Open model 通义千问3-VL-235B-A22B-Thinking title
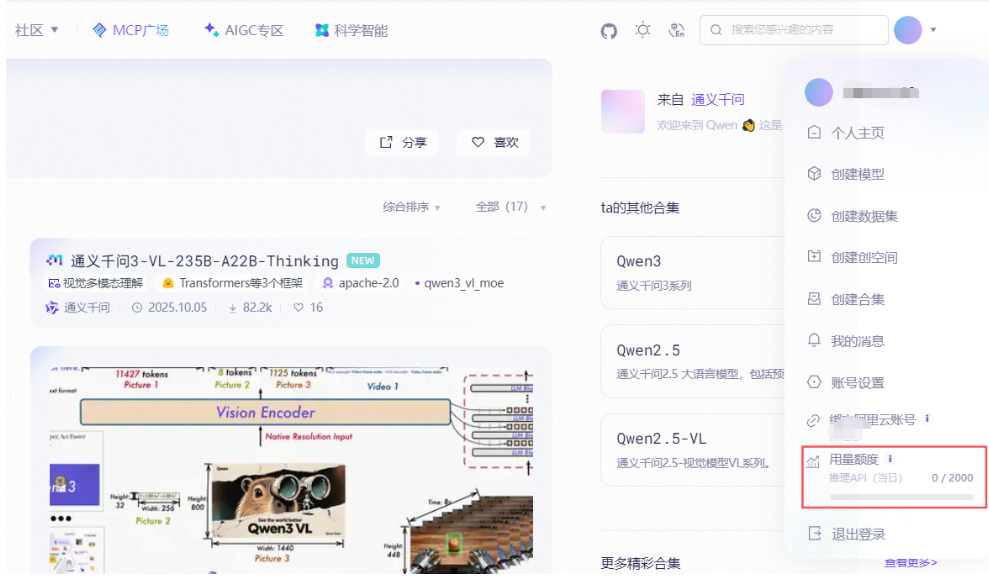The image size is (989, 586). [204, 261]
